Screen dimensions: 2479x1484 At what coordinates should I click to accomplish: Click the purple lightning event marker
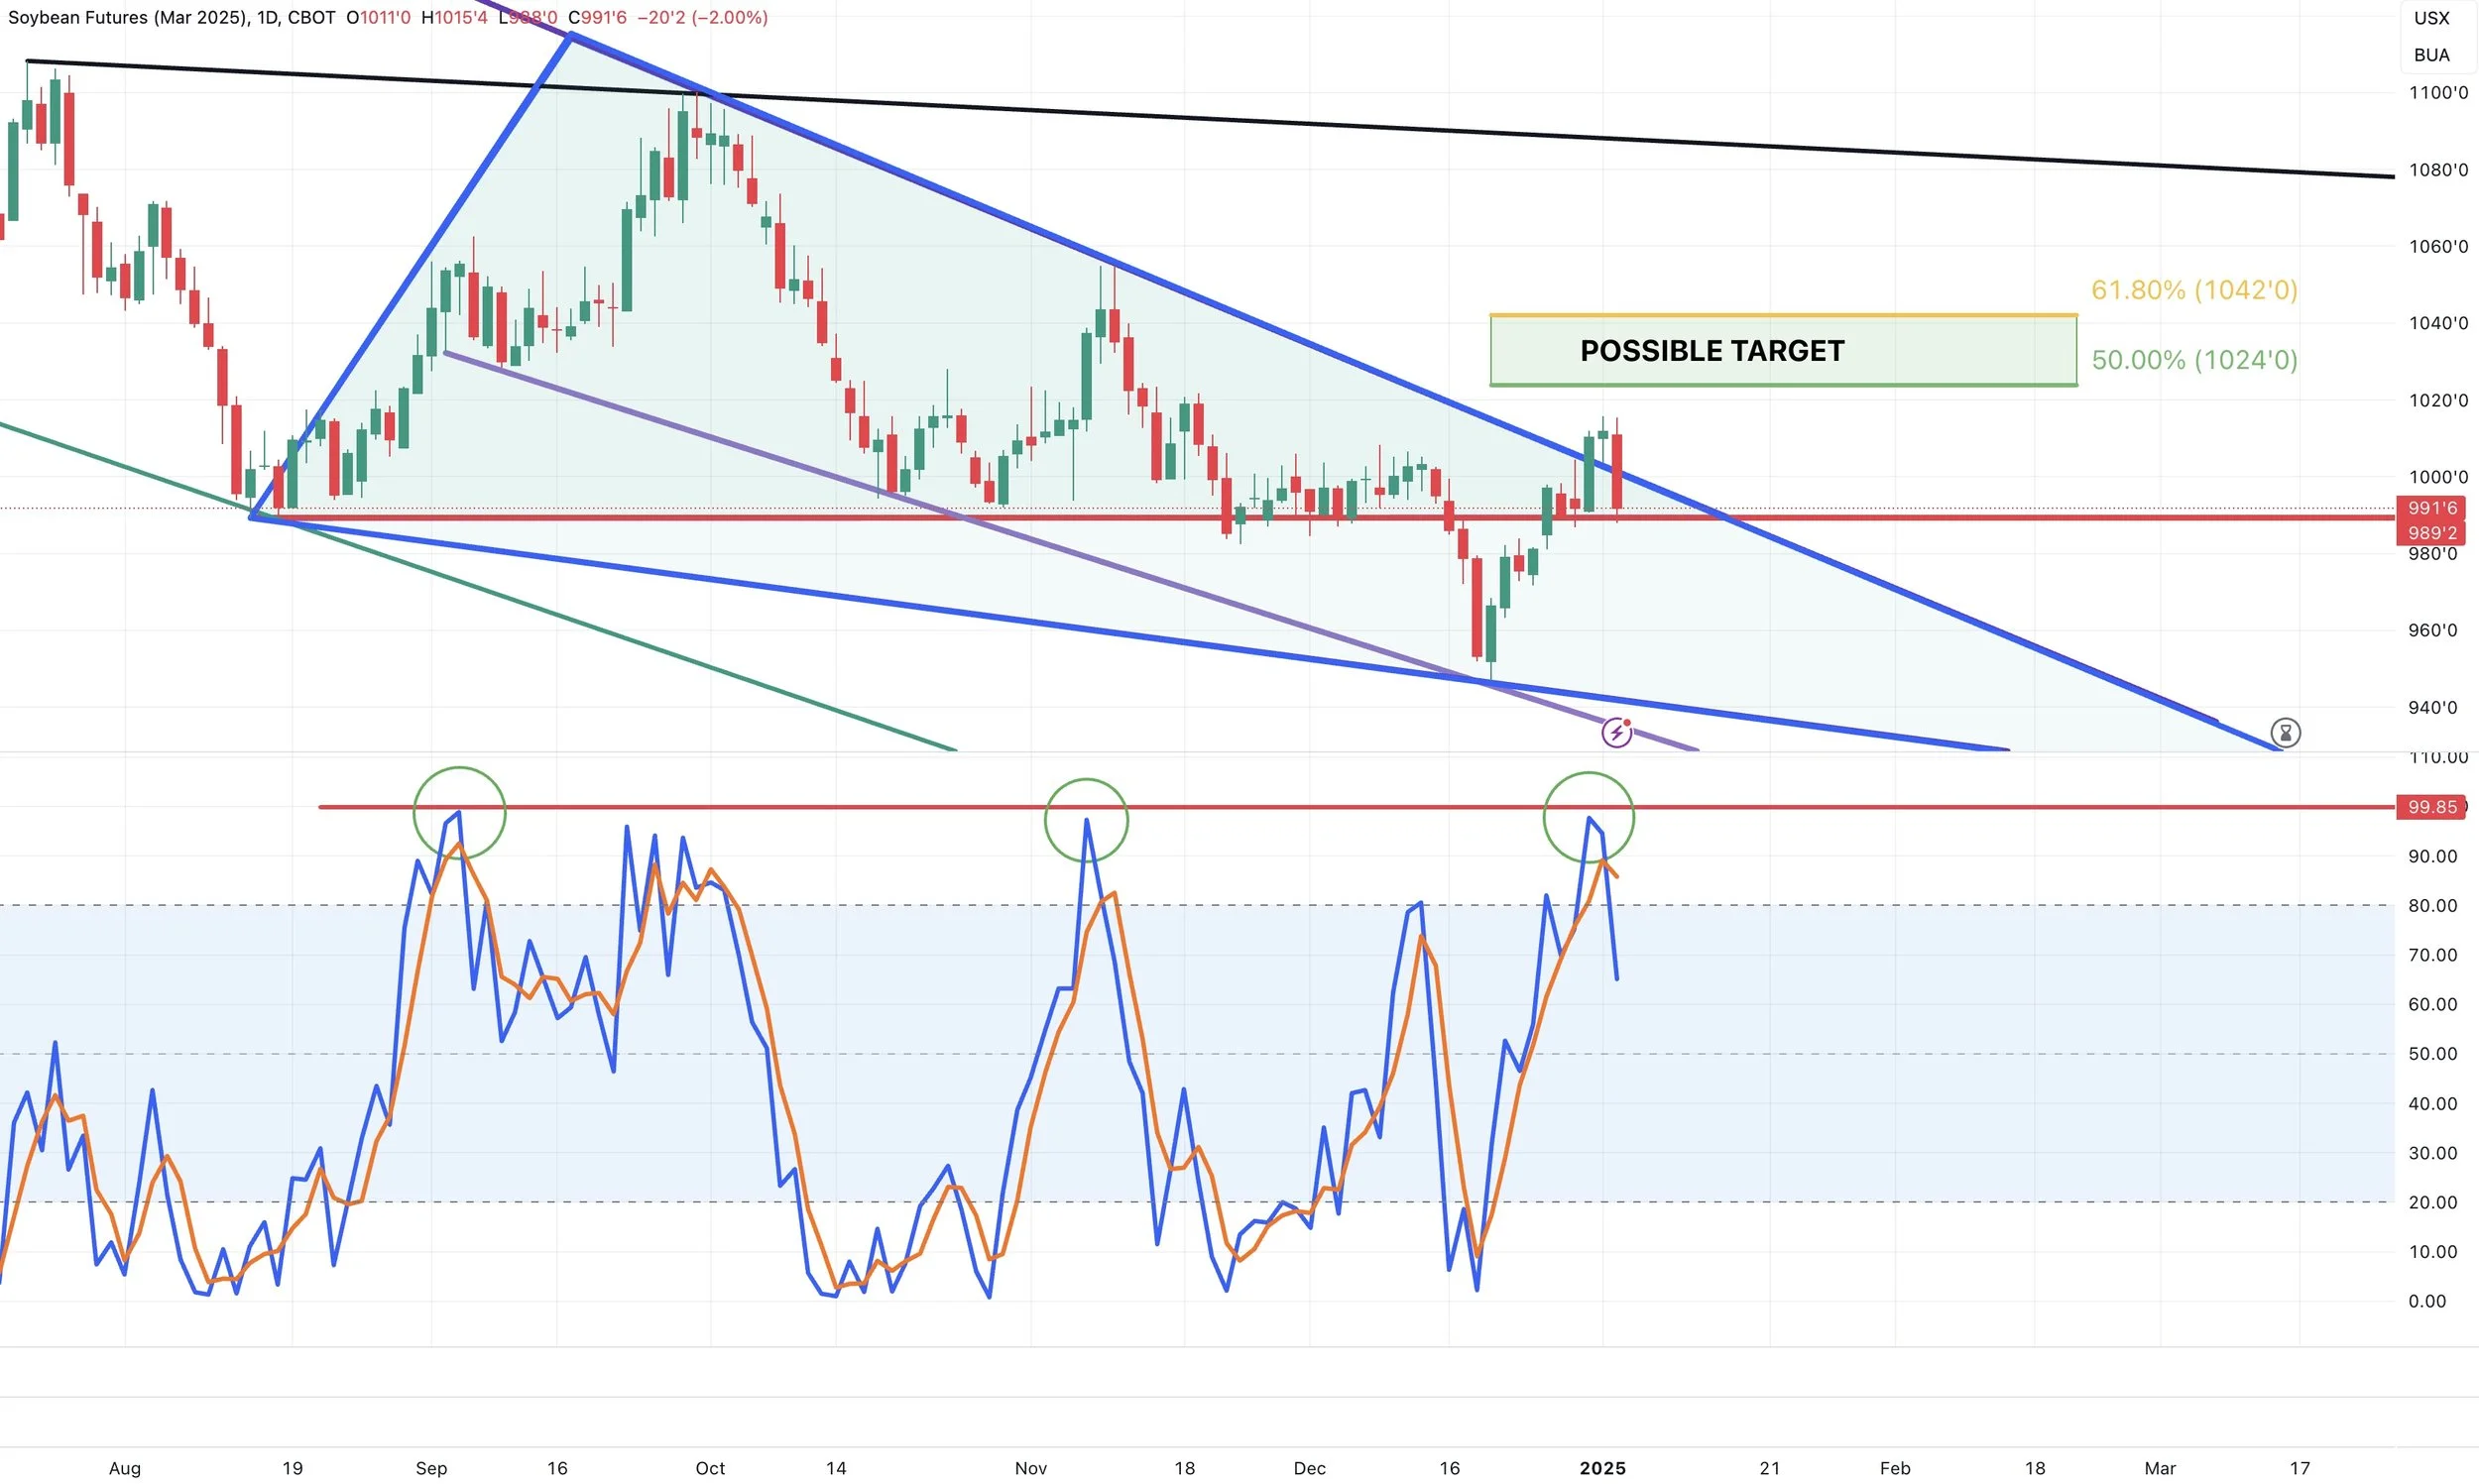pos(1616,733)
